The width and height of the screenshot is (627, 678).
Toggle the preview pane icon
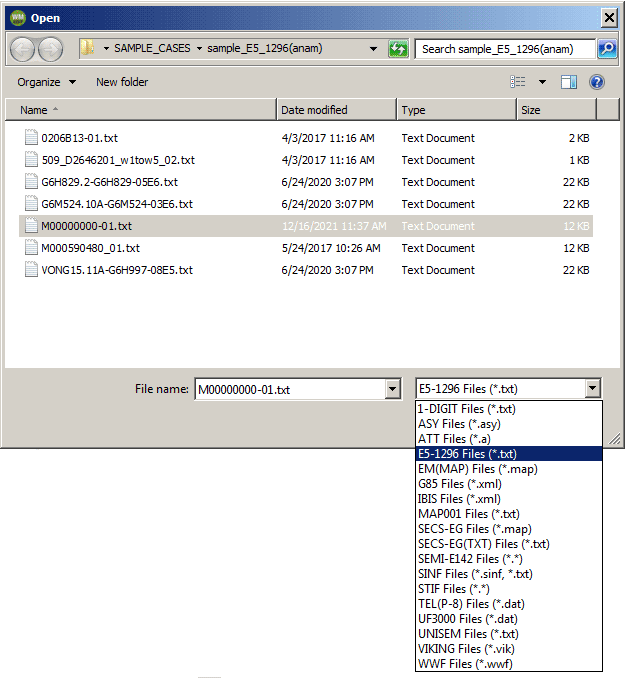pyautogui.click(x=569, y=82)
